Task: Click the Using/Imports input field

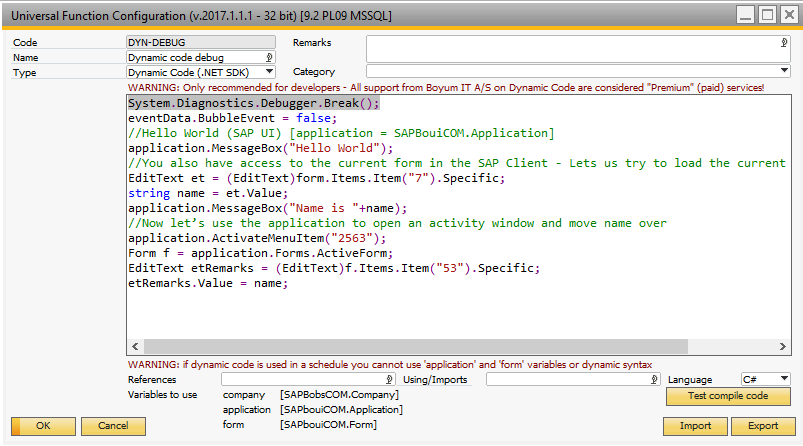Action: pos(573,379)
